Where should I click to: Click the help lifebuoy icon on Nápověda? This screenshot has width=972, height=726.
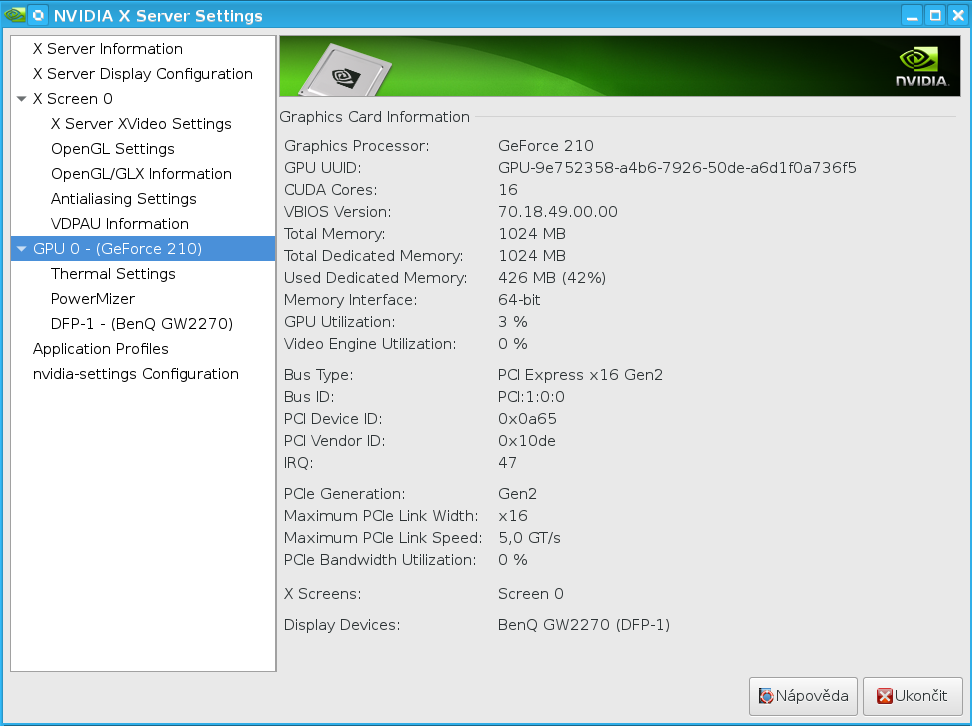coord(766,696)
